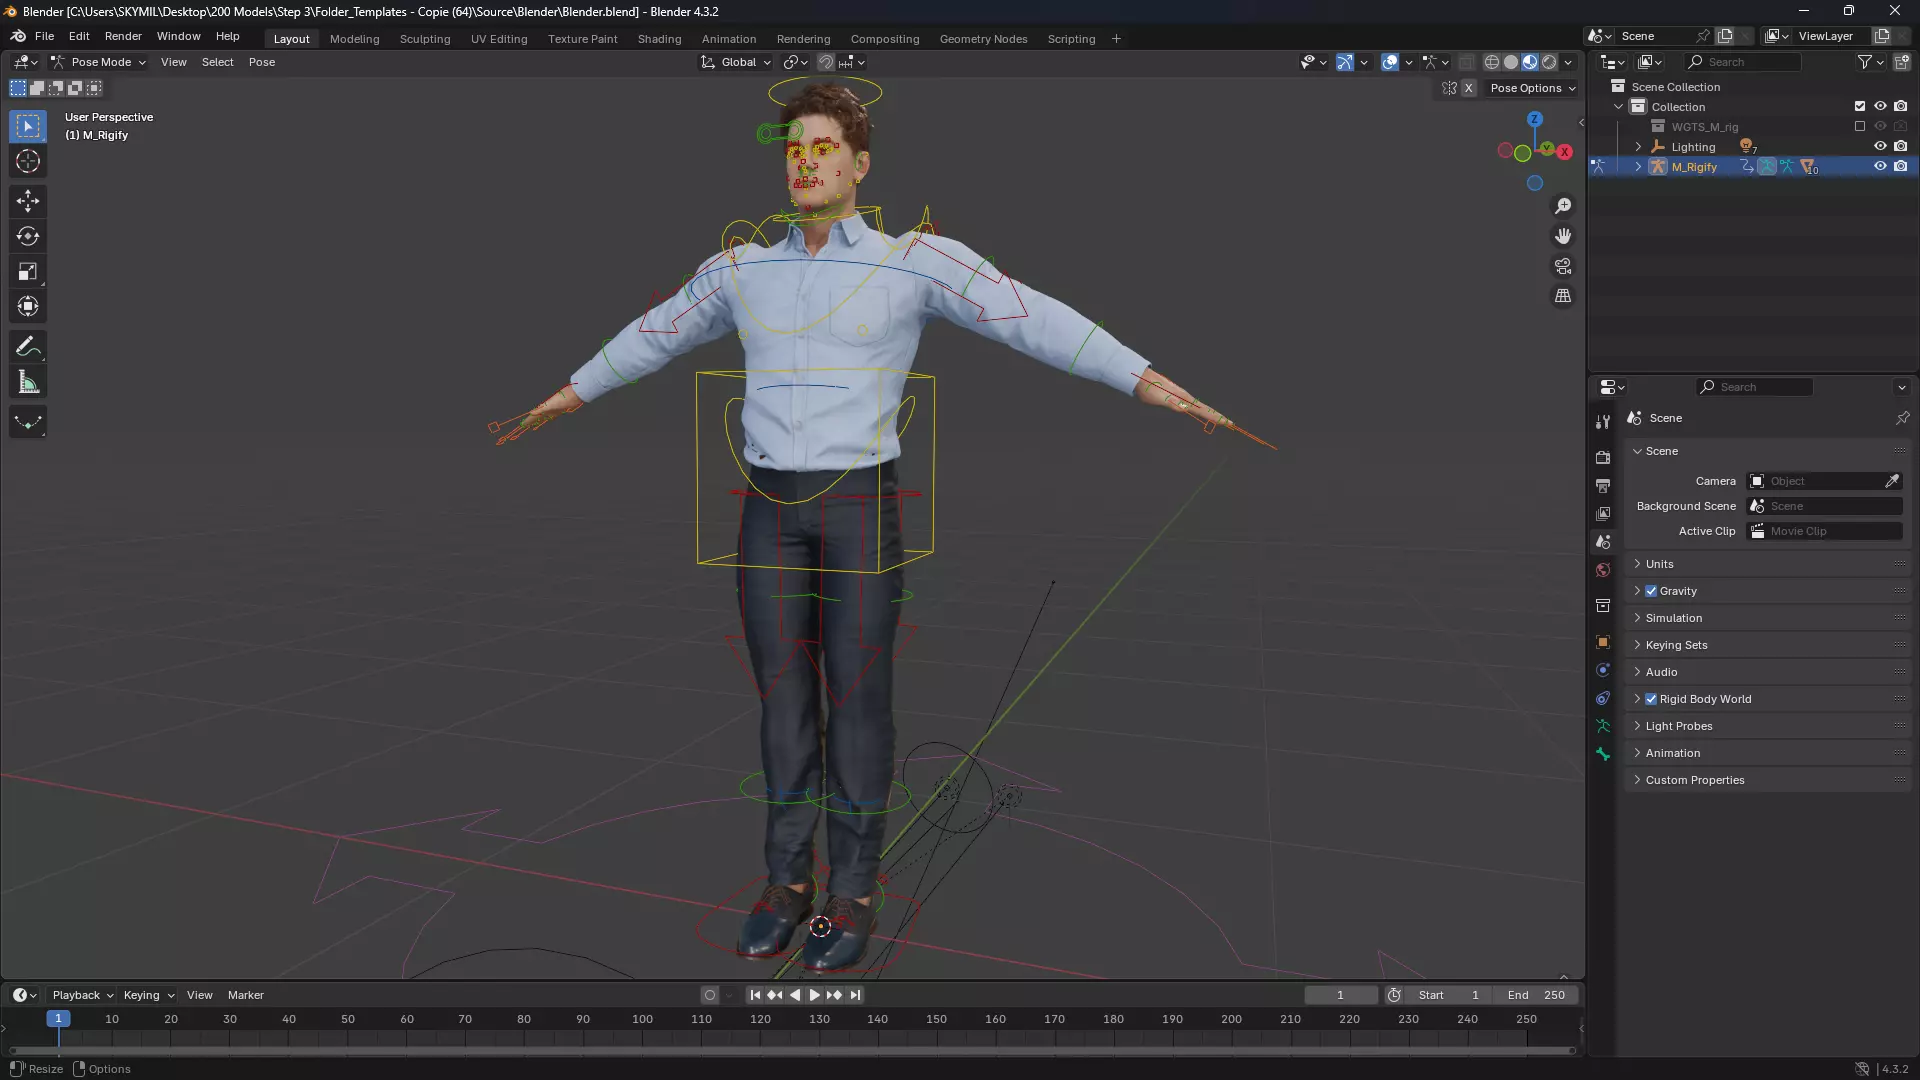Click the zoom magnifier viewport icon

[1563, 206]
